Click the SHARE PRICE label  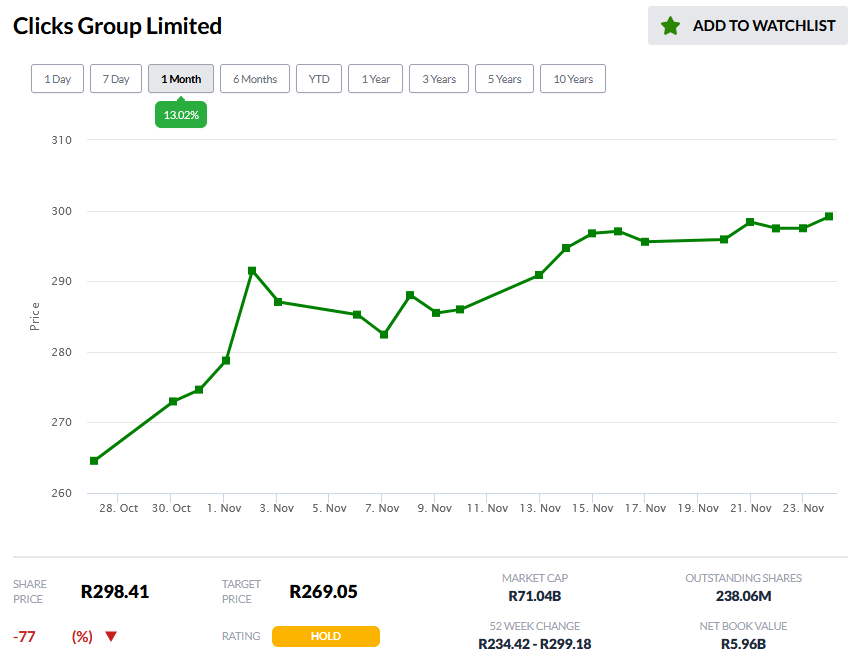[x=30, y=591]
